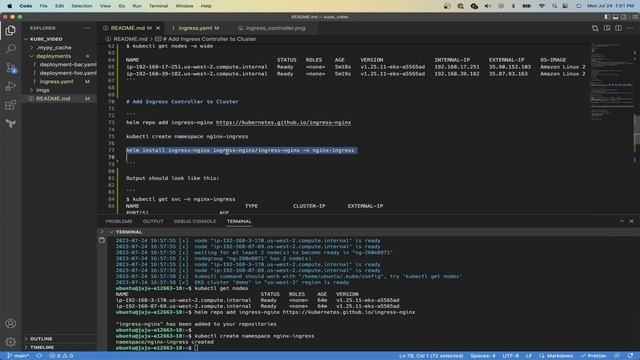Switch to DEBUG CONSOLE tab
This screenshot has width=640, height=360.
tap(195, 221)
